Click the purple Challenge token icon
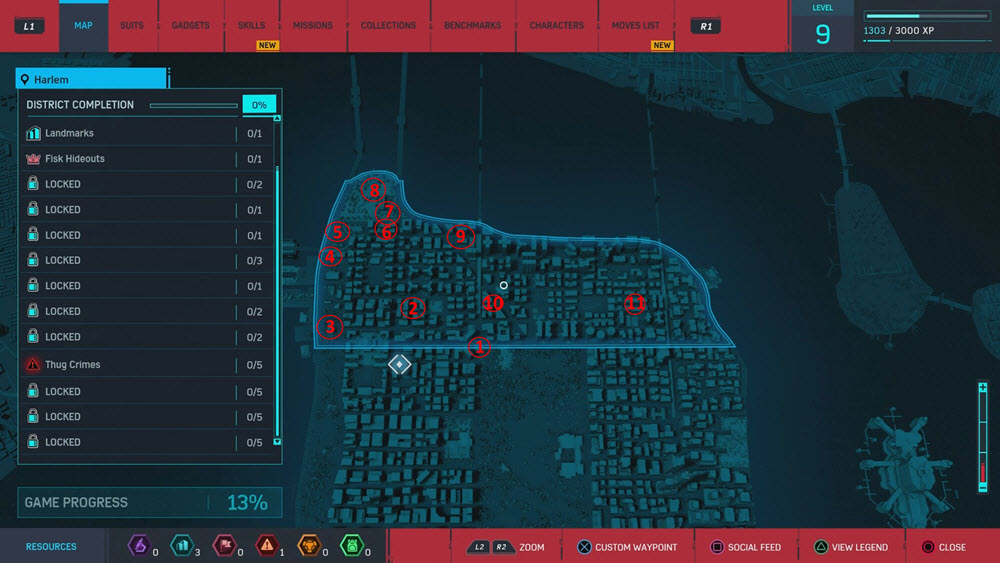 pos(139,545)
